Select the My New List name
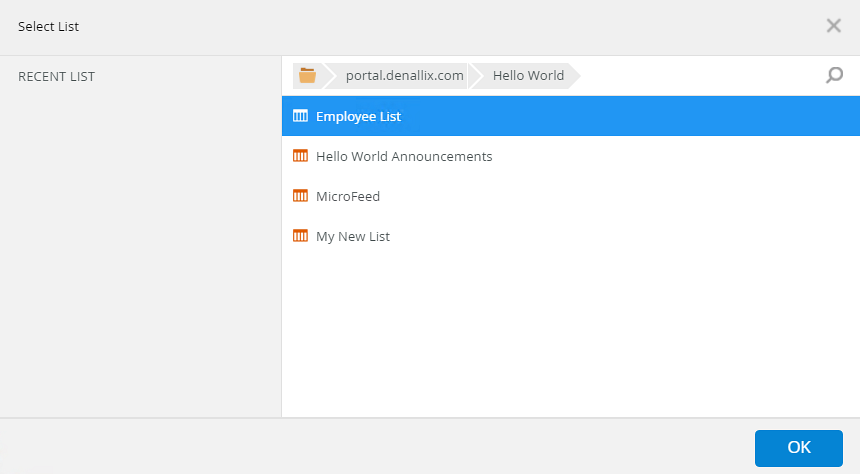Image resolution: width=860 pixels, height=474 pixels. pyautogui.click(x=353, y=237)
